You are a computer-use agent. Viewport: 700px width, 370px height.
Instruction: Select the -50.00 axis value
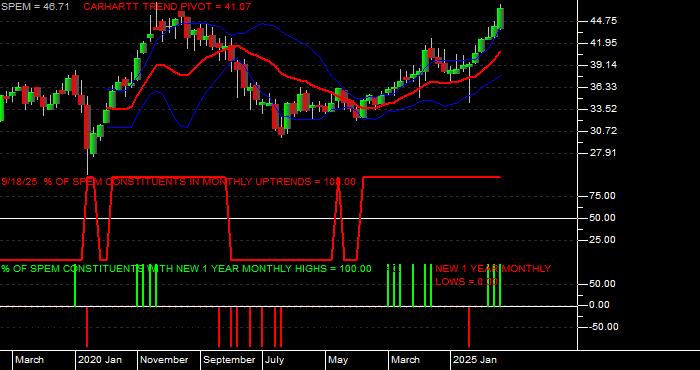pyautogui.click(x=603, y=327)
